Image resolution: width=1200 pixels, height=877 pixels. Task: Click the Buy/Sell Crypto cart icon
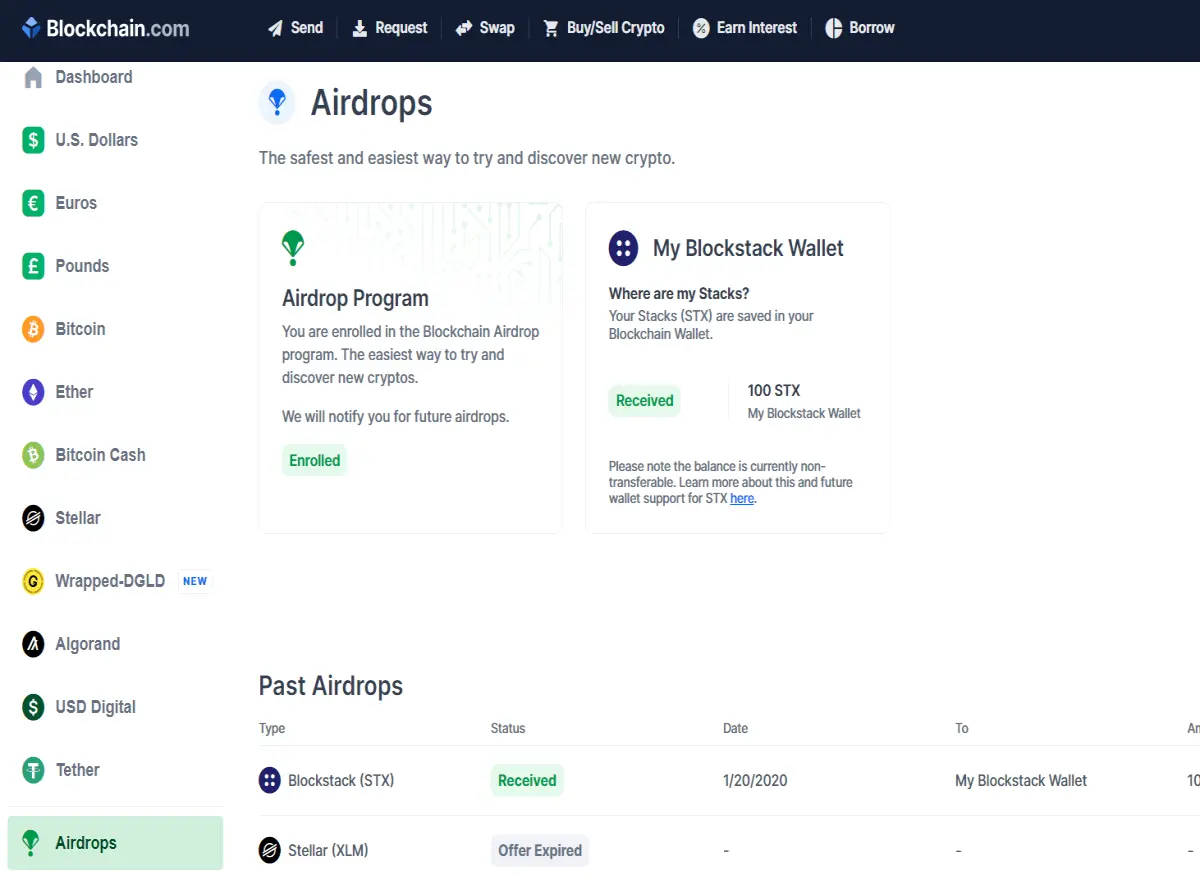click(551, 28)
